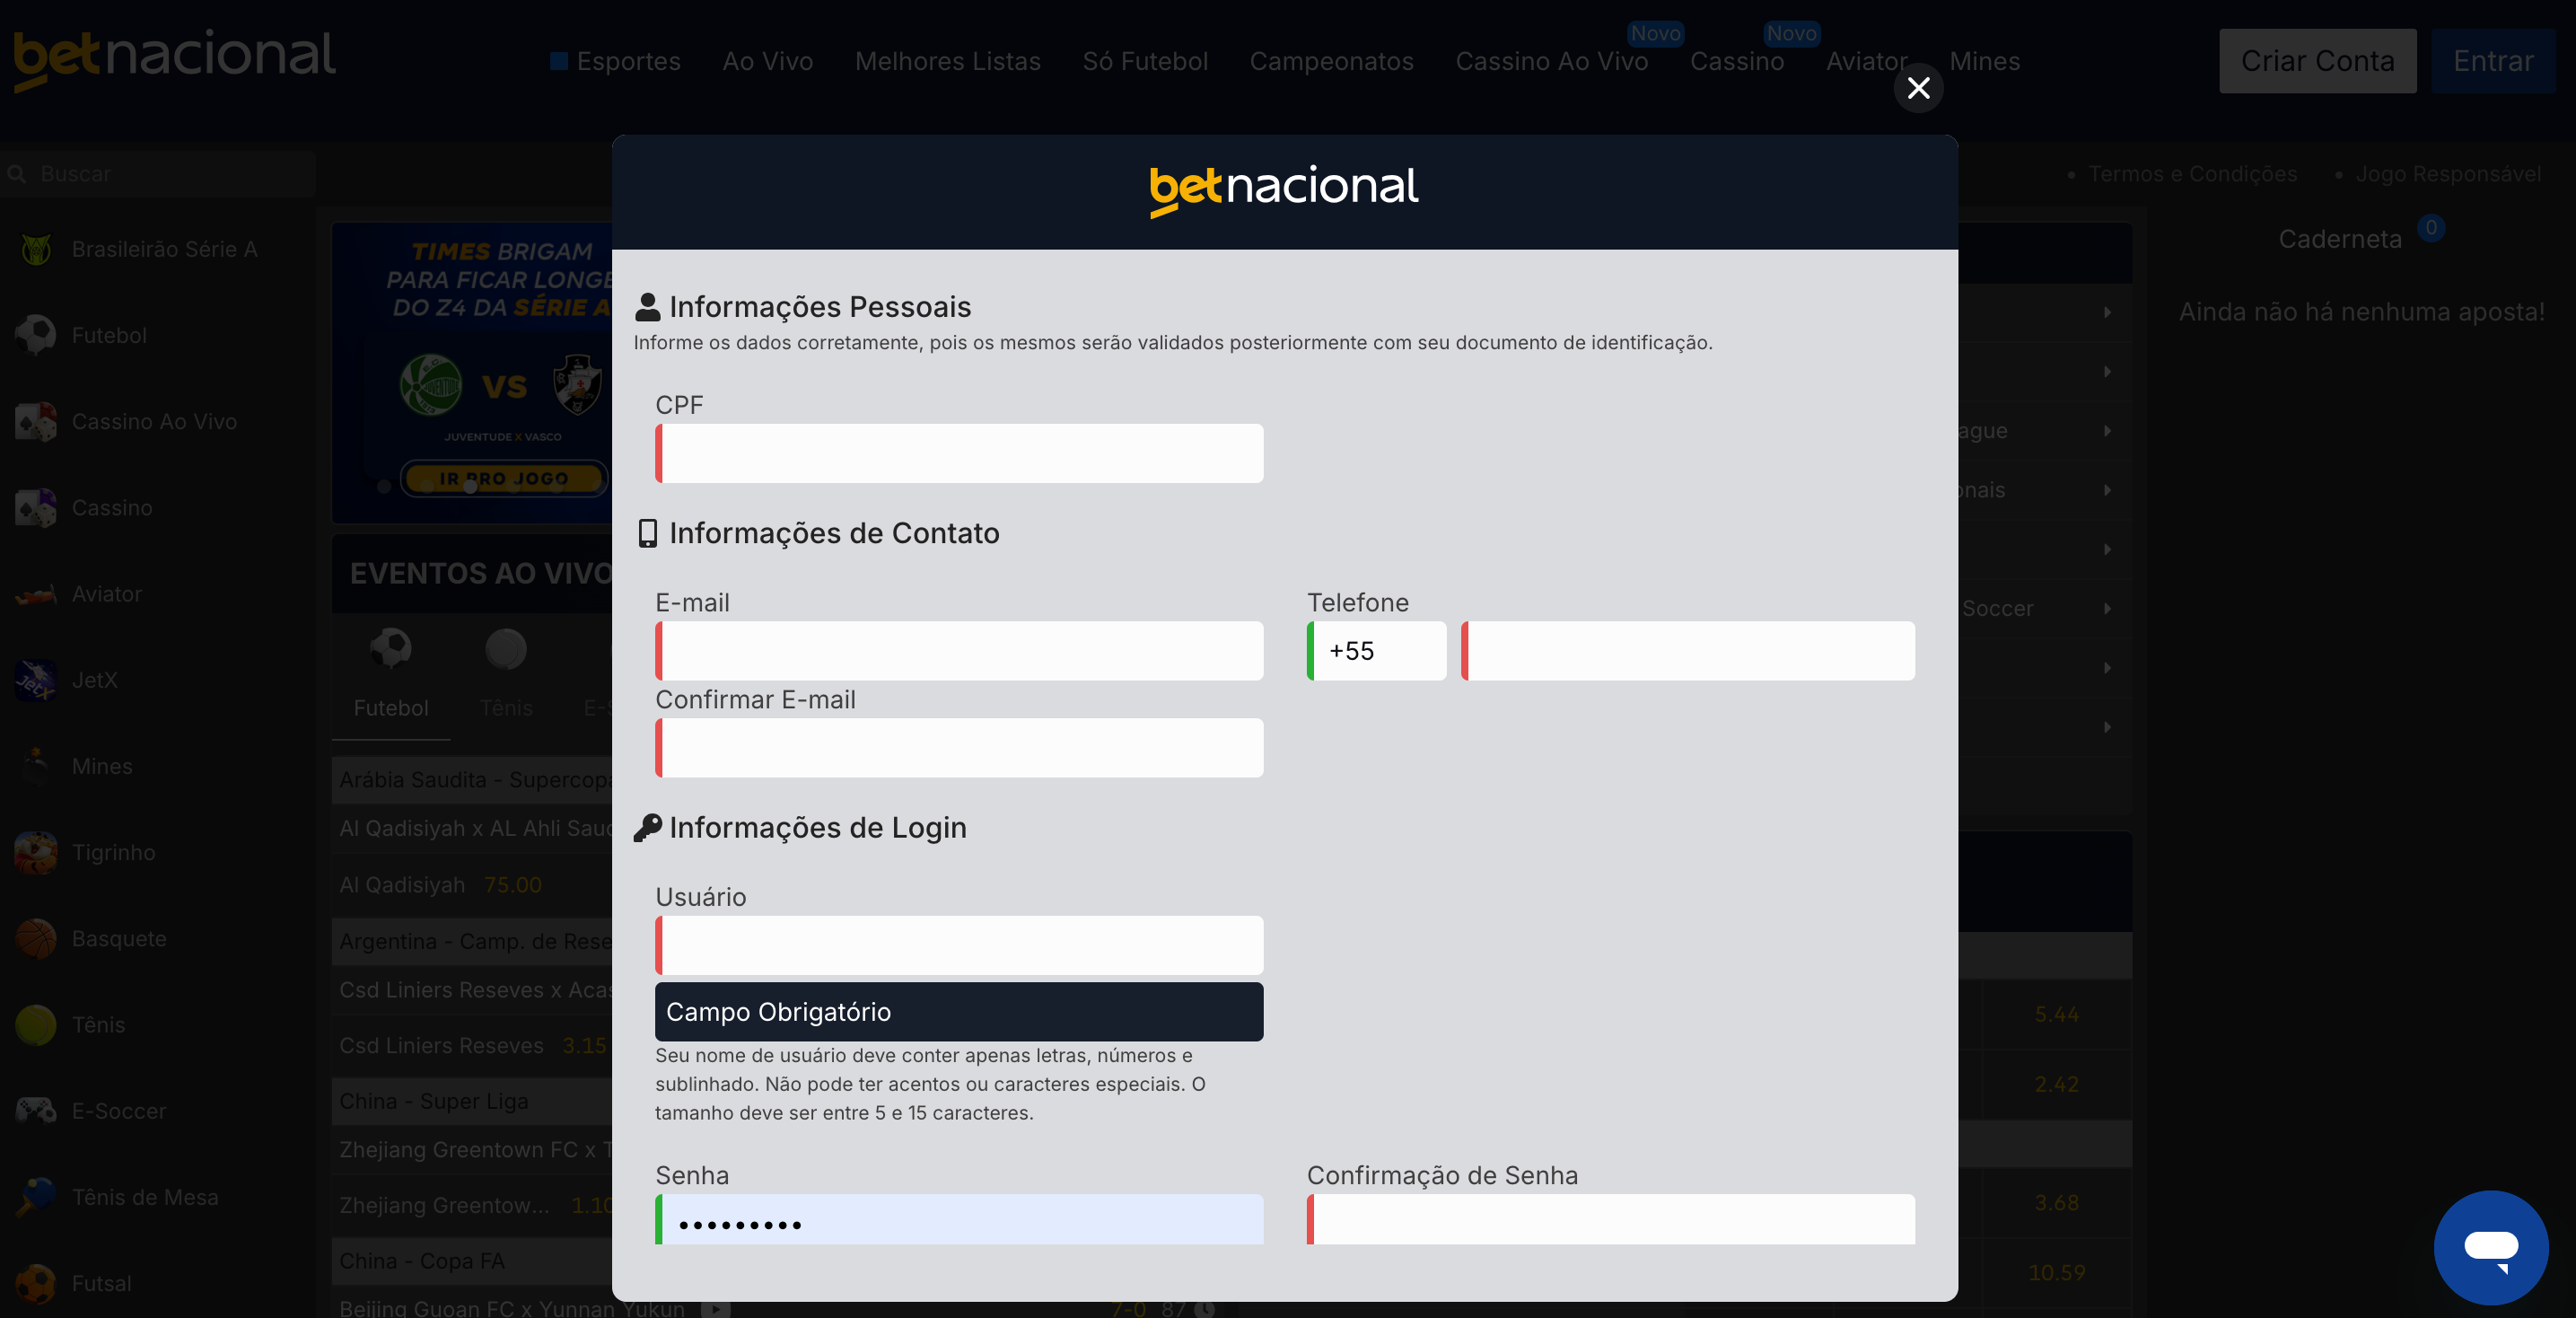The width and height of the screenshot is (2576, 1318).
Task: Click the Futebol soccer ball sidebar icon
Action: point(36,335)
